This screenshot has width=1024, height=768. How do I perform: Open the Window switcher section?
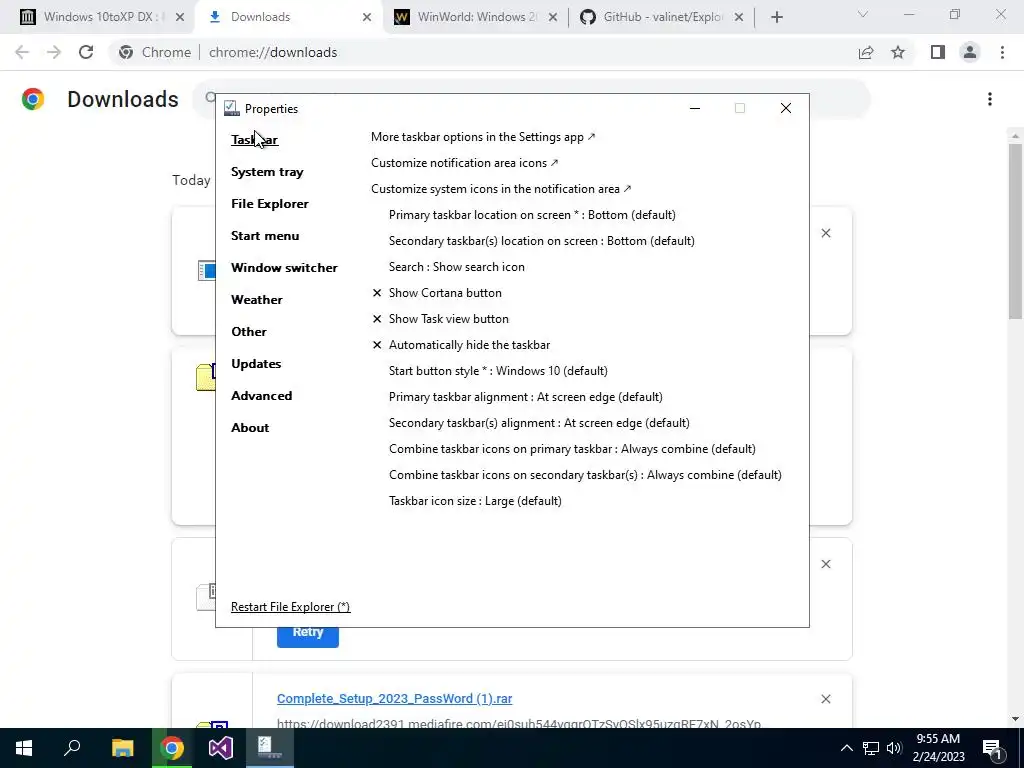(284, 268)
